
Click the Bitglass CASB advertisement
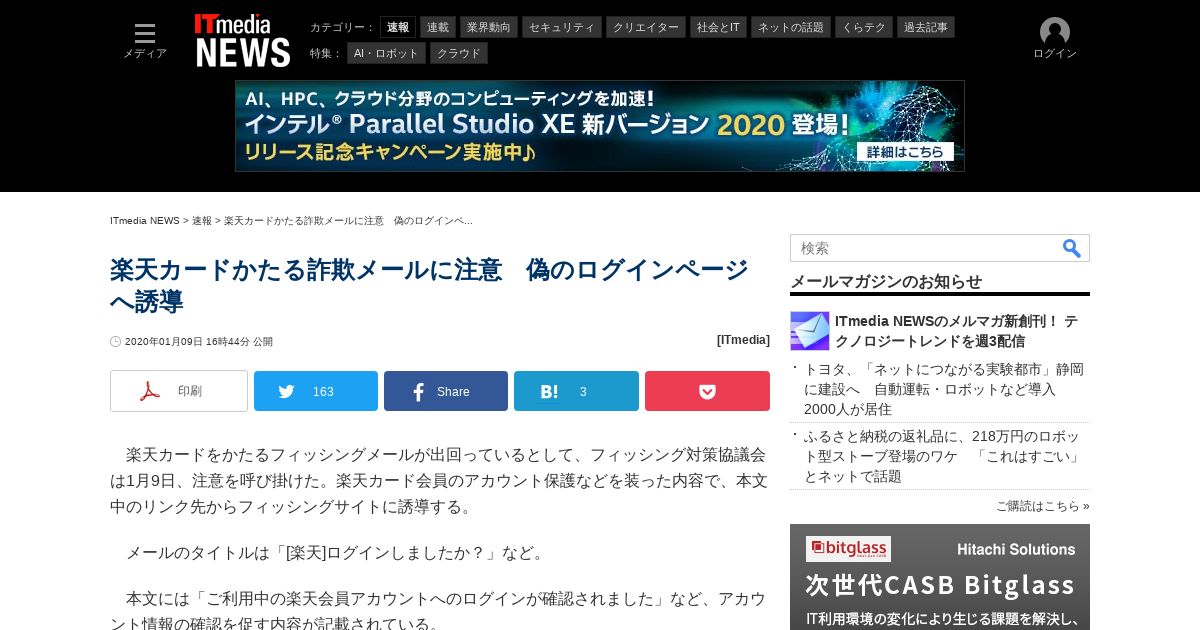tap(940, 577)
